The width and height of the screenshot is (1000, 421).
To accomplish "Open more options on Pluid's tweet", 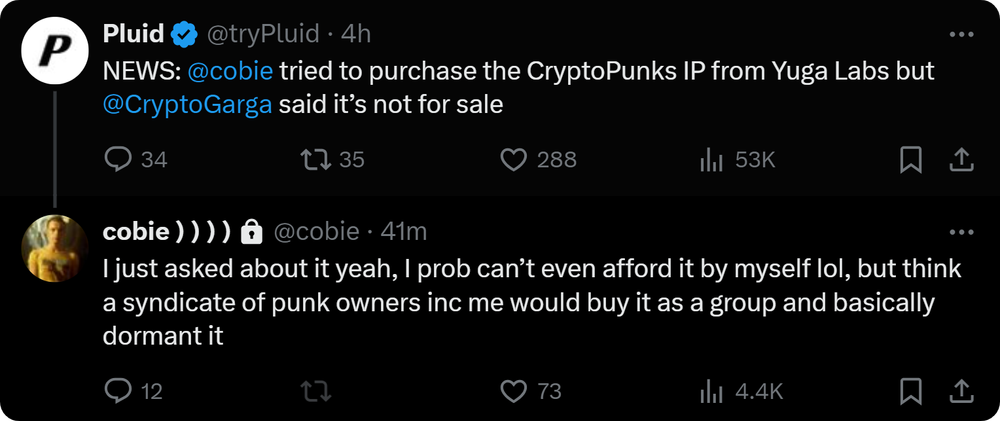I will 960,34.
